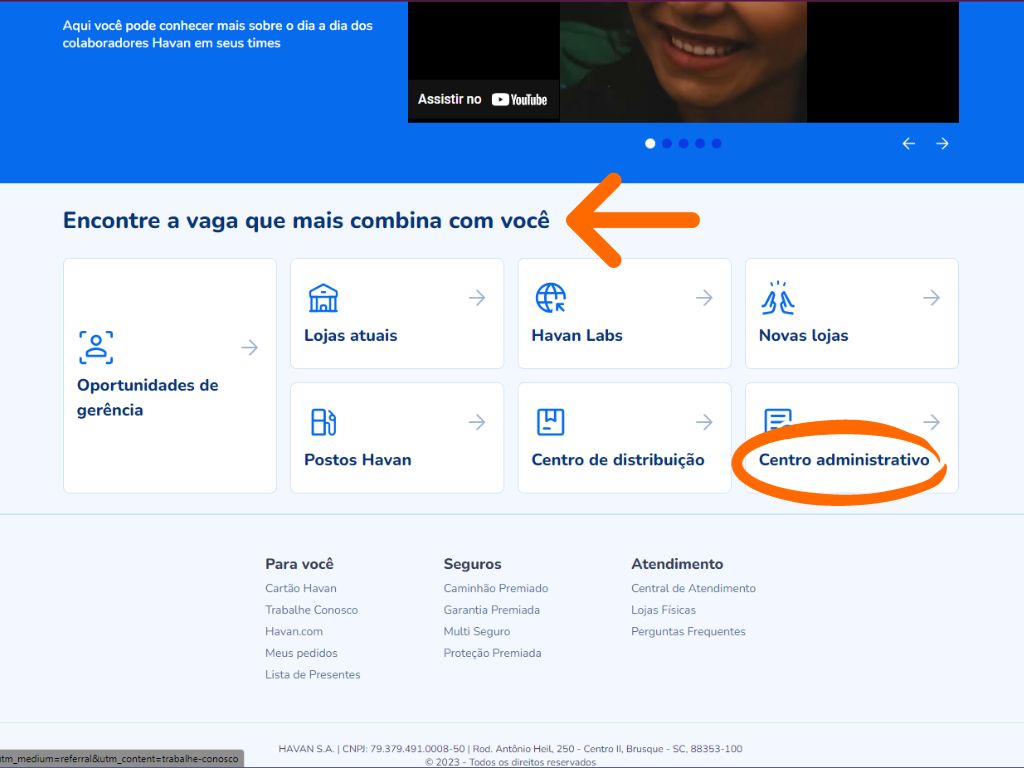Open Trabalhe Conosco footer link
Image resolution: width=1024 pixels, height=768 pixels.
(312, 610)
